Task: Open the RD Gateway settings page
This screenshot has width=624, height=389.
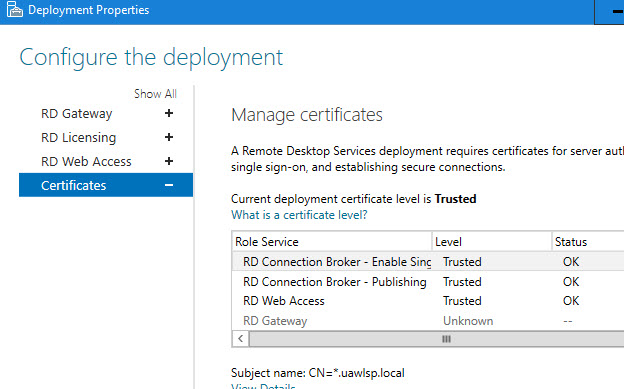Action: (x=76, y=114)
